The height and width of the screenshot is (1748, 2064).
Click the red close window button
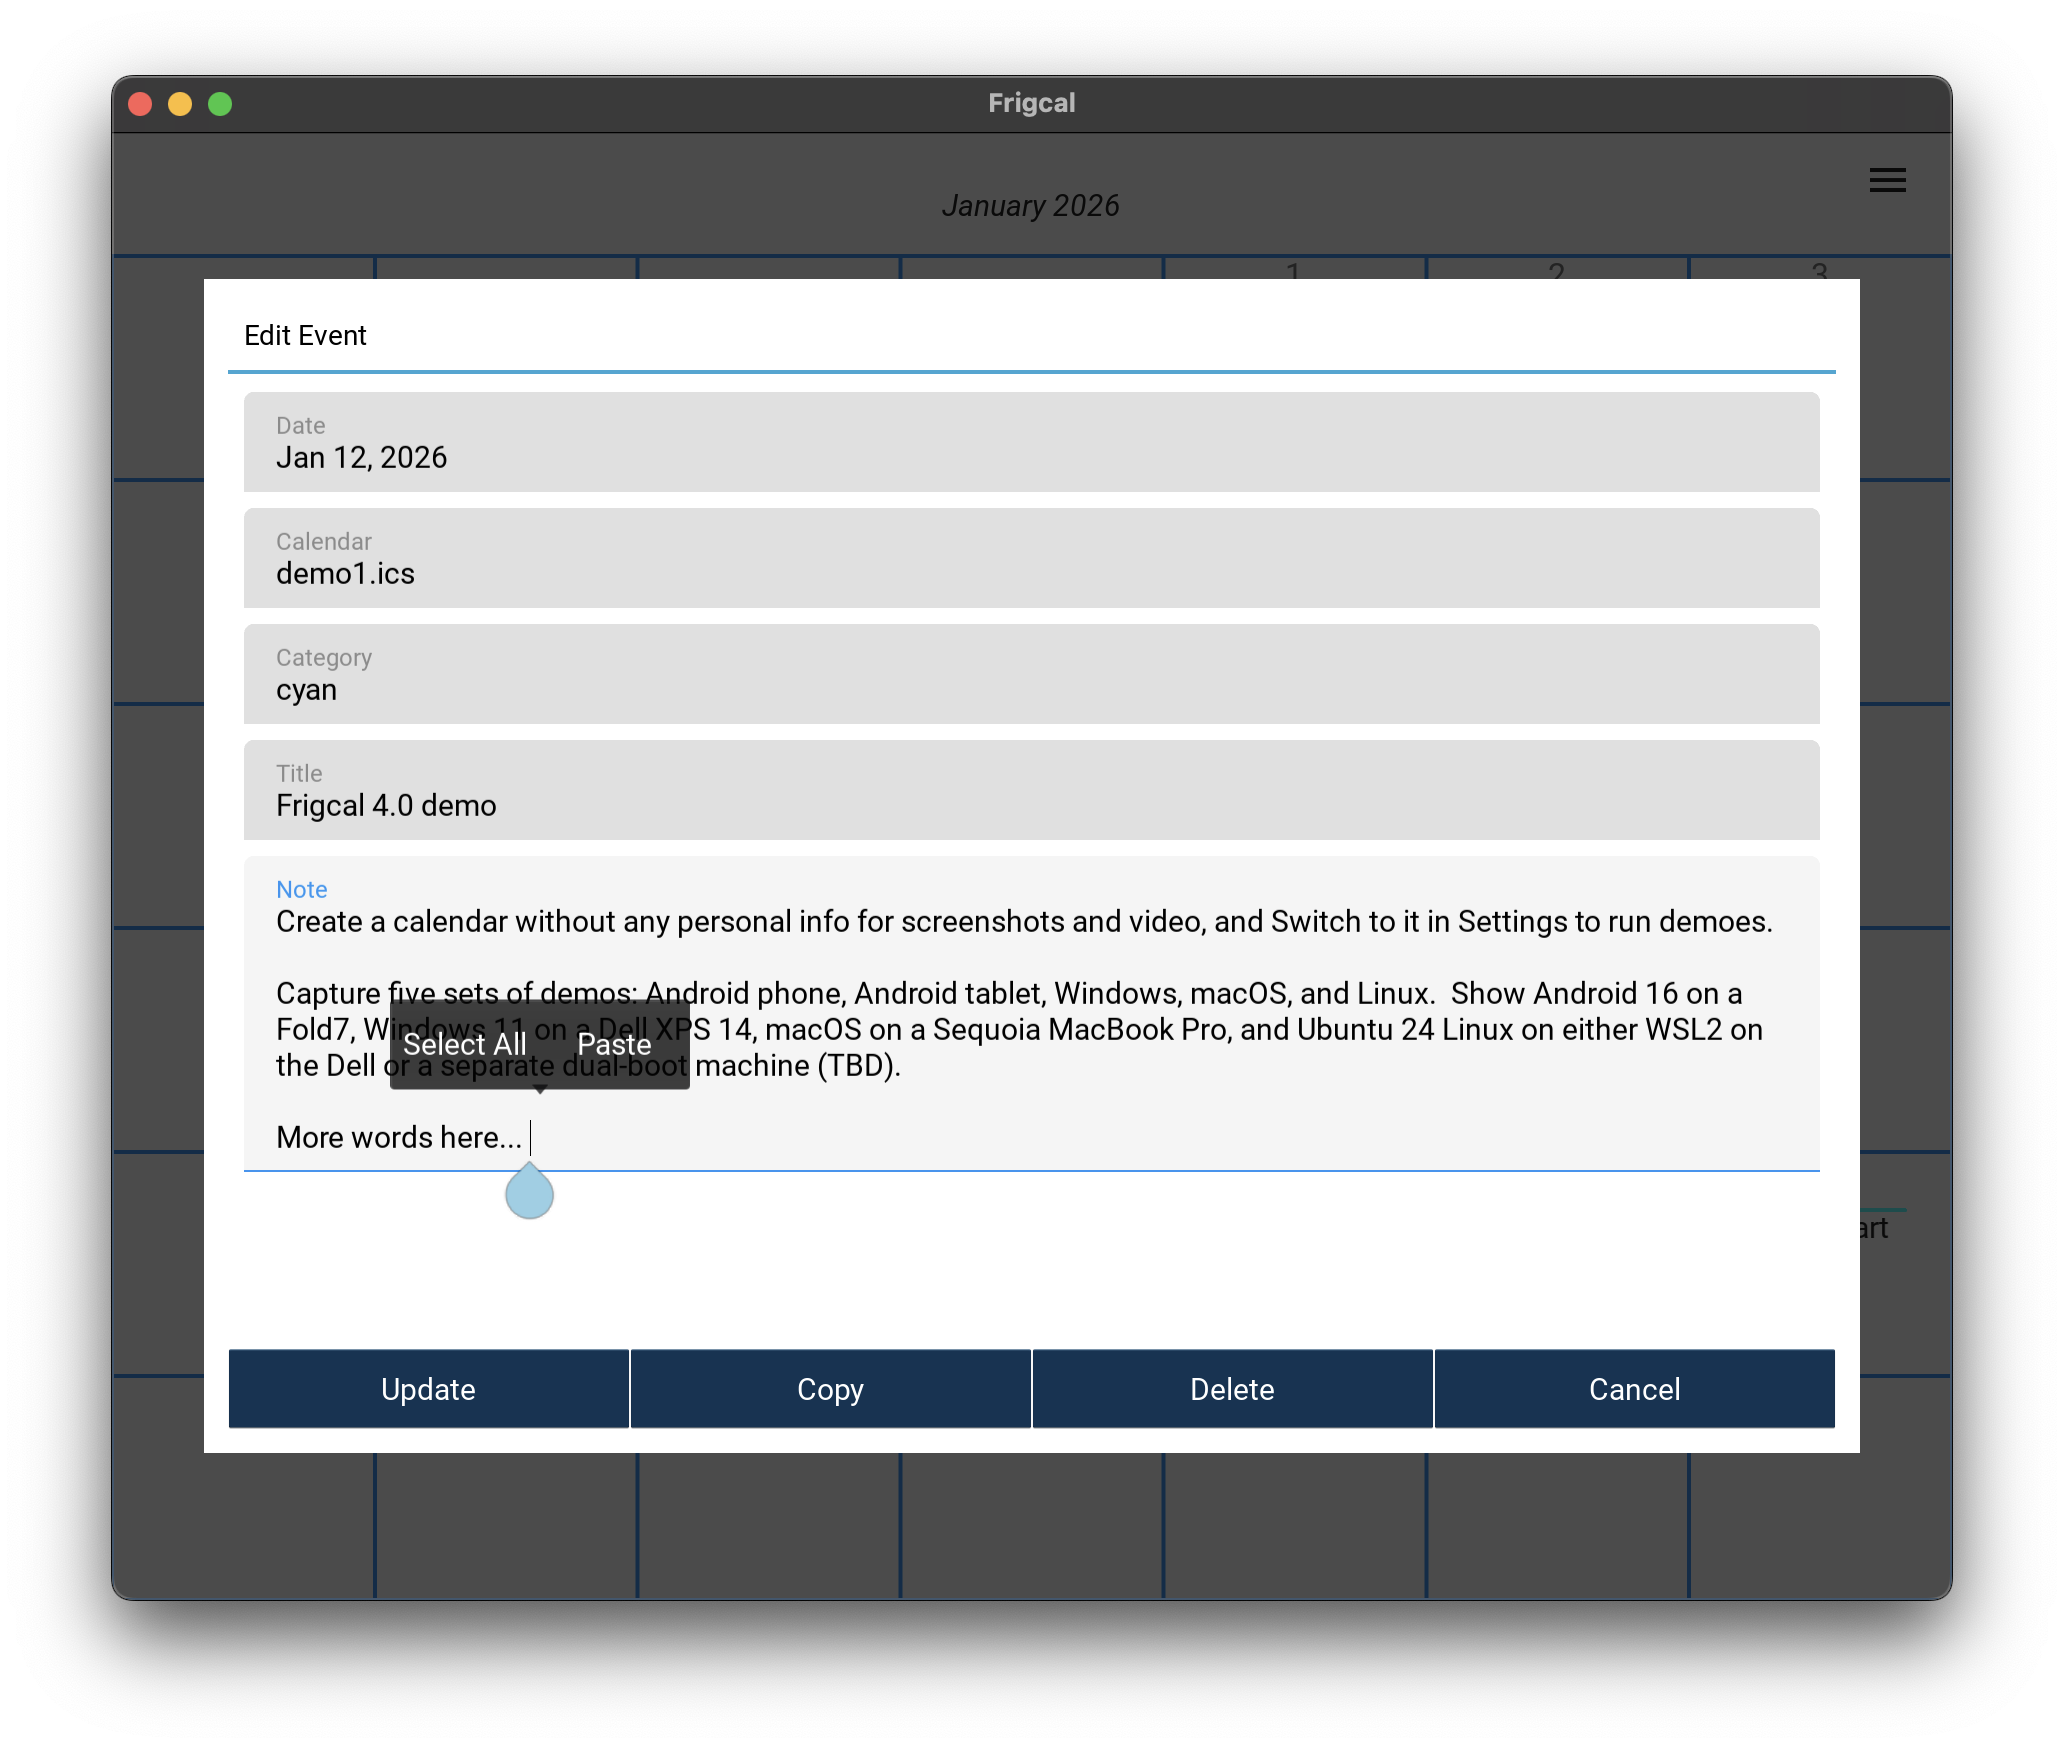(140, 104)
